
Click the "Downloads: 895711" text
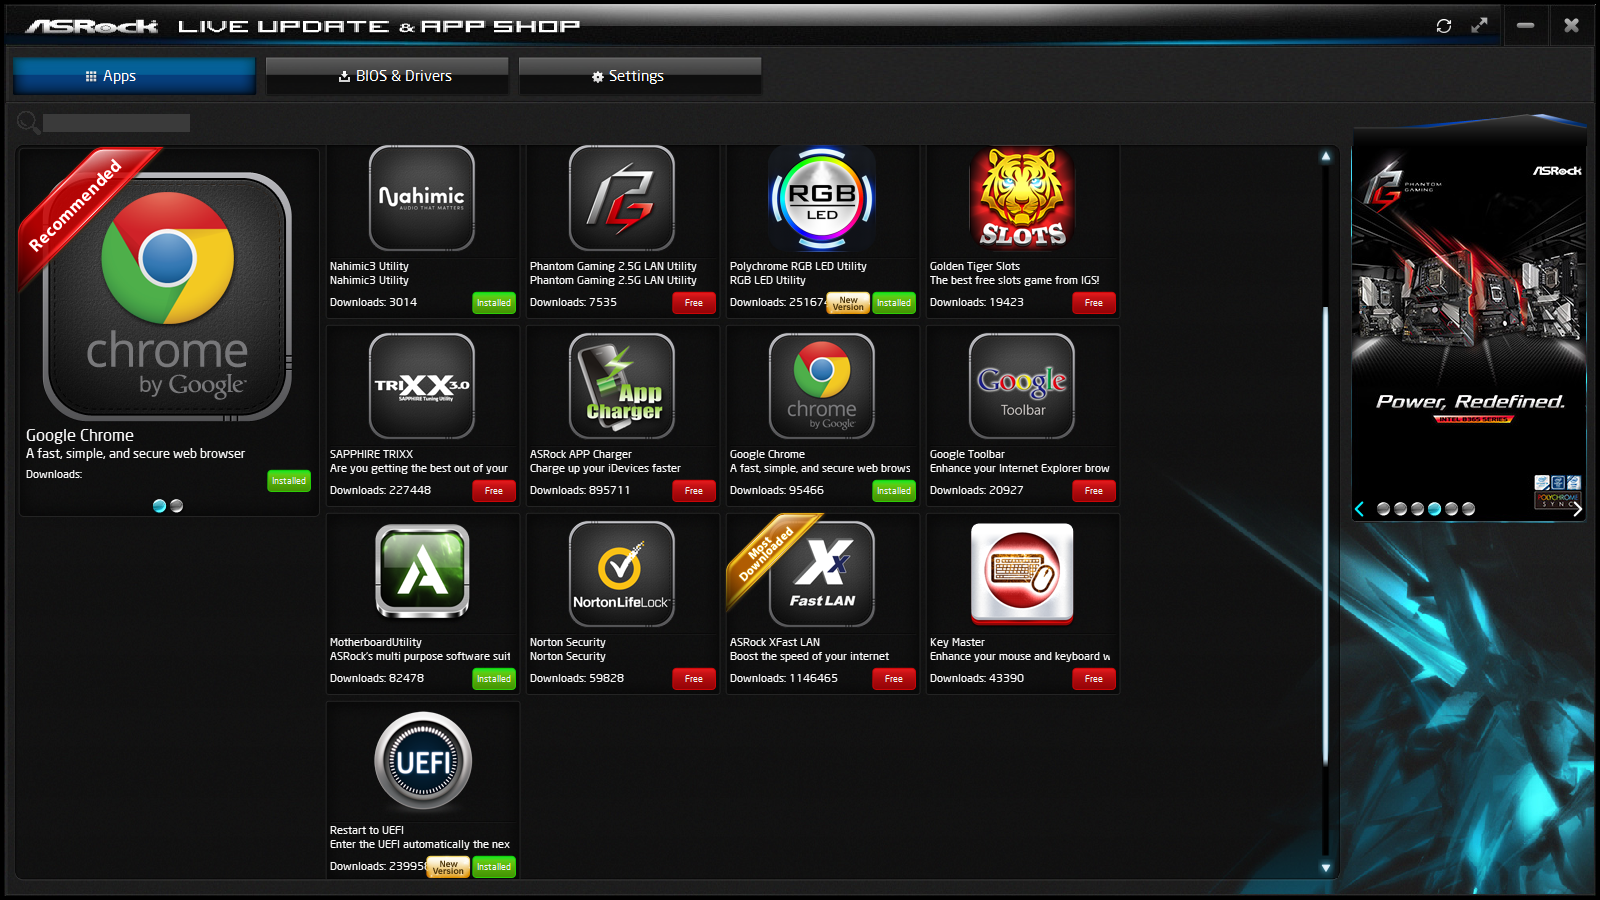tap(580, 491)
